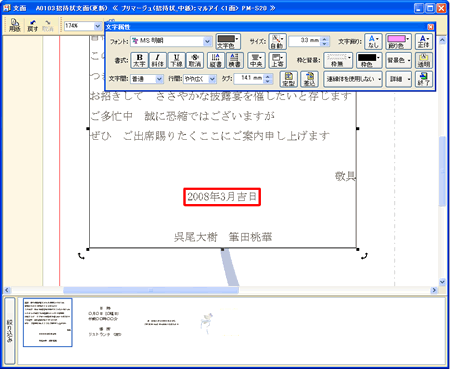Image resolution: width=450 pixels, height=369 pixels.
Task: Open the 連続体を使用しない dropdown
Action: coord(353,79)
